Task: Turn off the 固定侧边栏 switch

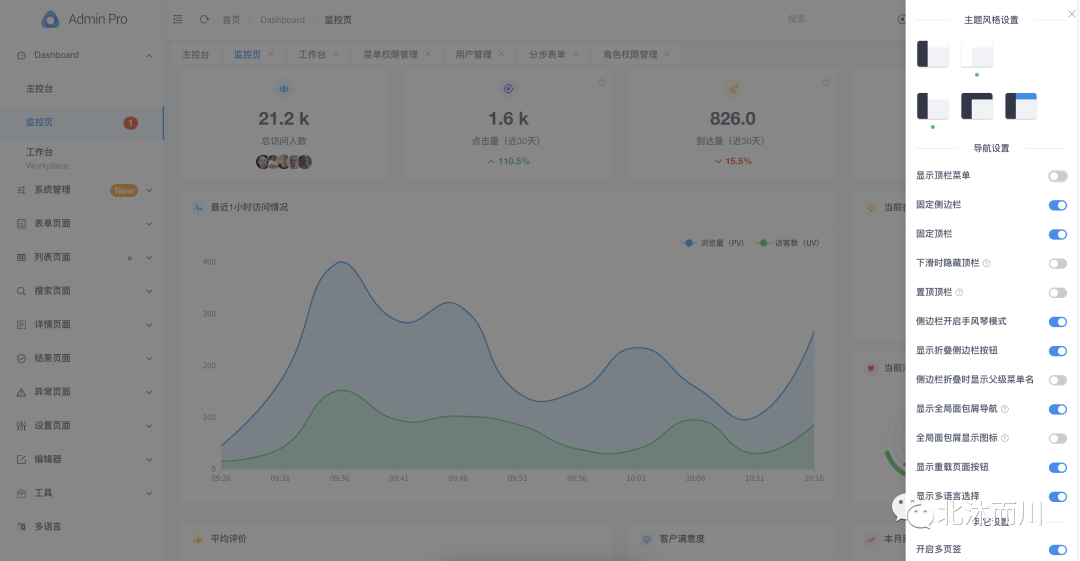Action: click(x=1057, y=205)
